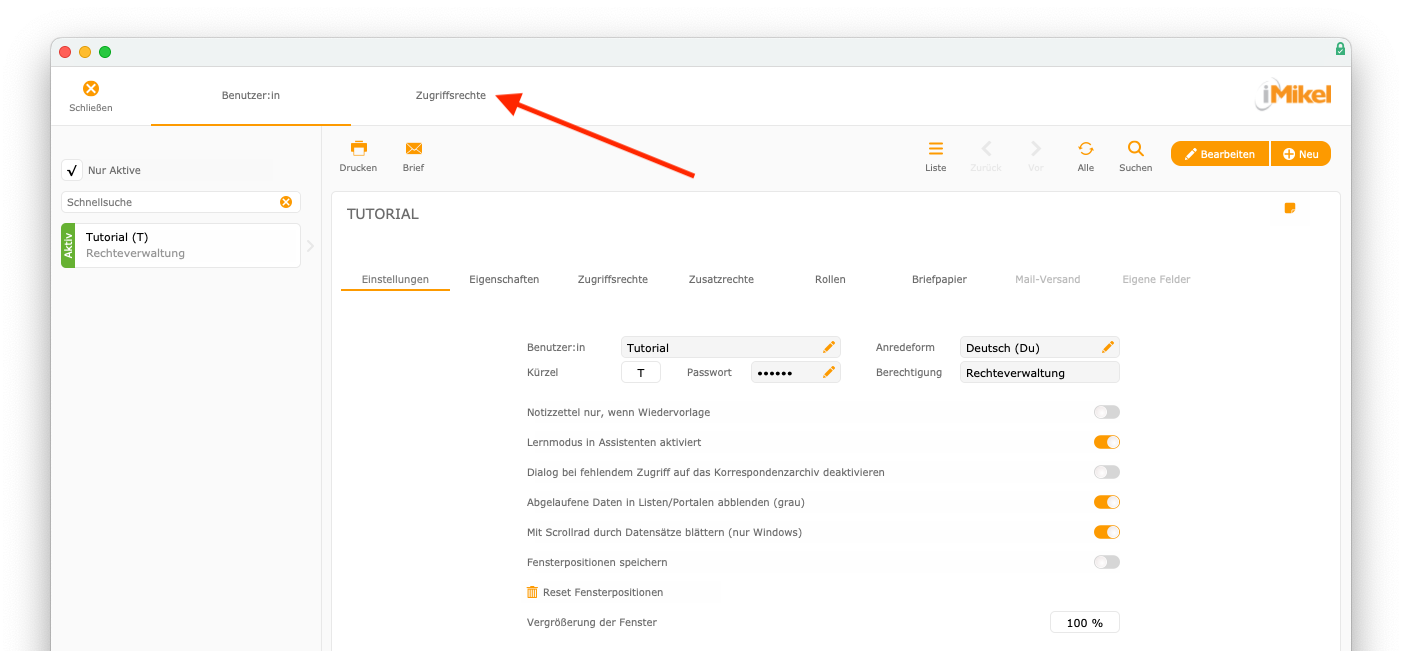This screenshot has width=1407, height=651.
Task: Toggle Notizzettel nur, wenn Wiedervorlage
Action: click(x=1106, y=412)
